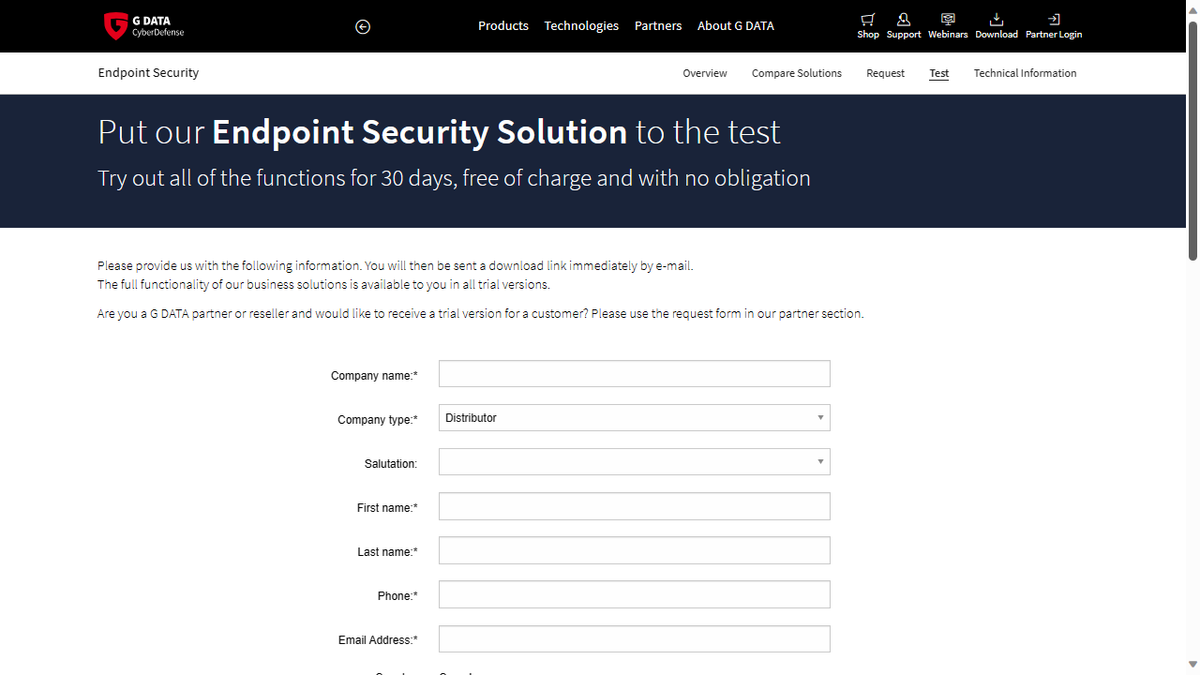The image size is (1200, 675).
Task: Click the Endpoint Security breadcrumb link
Action: [148, 72]
